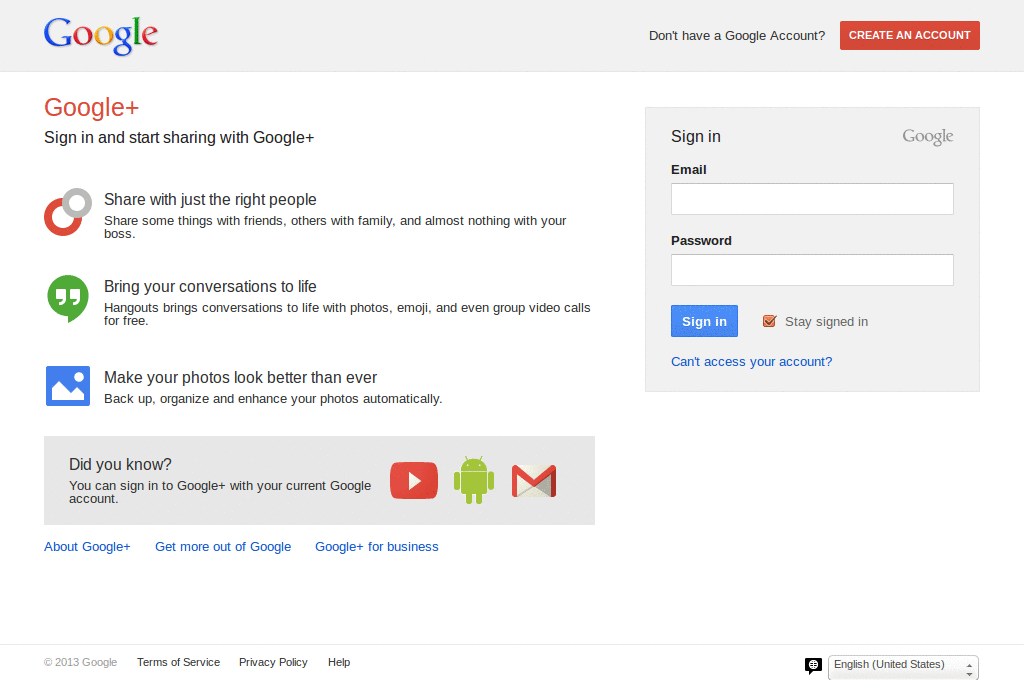
Task: Click 'Bring your conversations to life' heading
Action: pos(210,287)
